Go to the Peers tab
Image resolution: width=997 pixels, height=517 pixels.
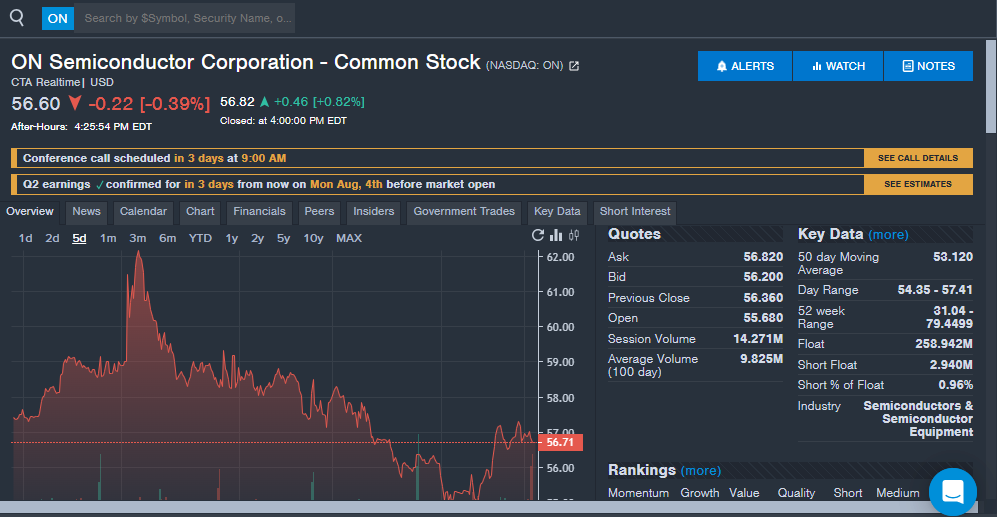pos(319,212)
